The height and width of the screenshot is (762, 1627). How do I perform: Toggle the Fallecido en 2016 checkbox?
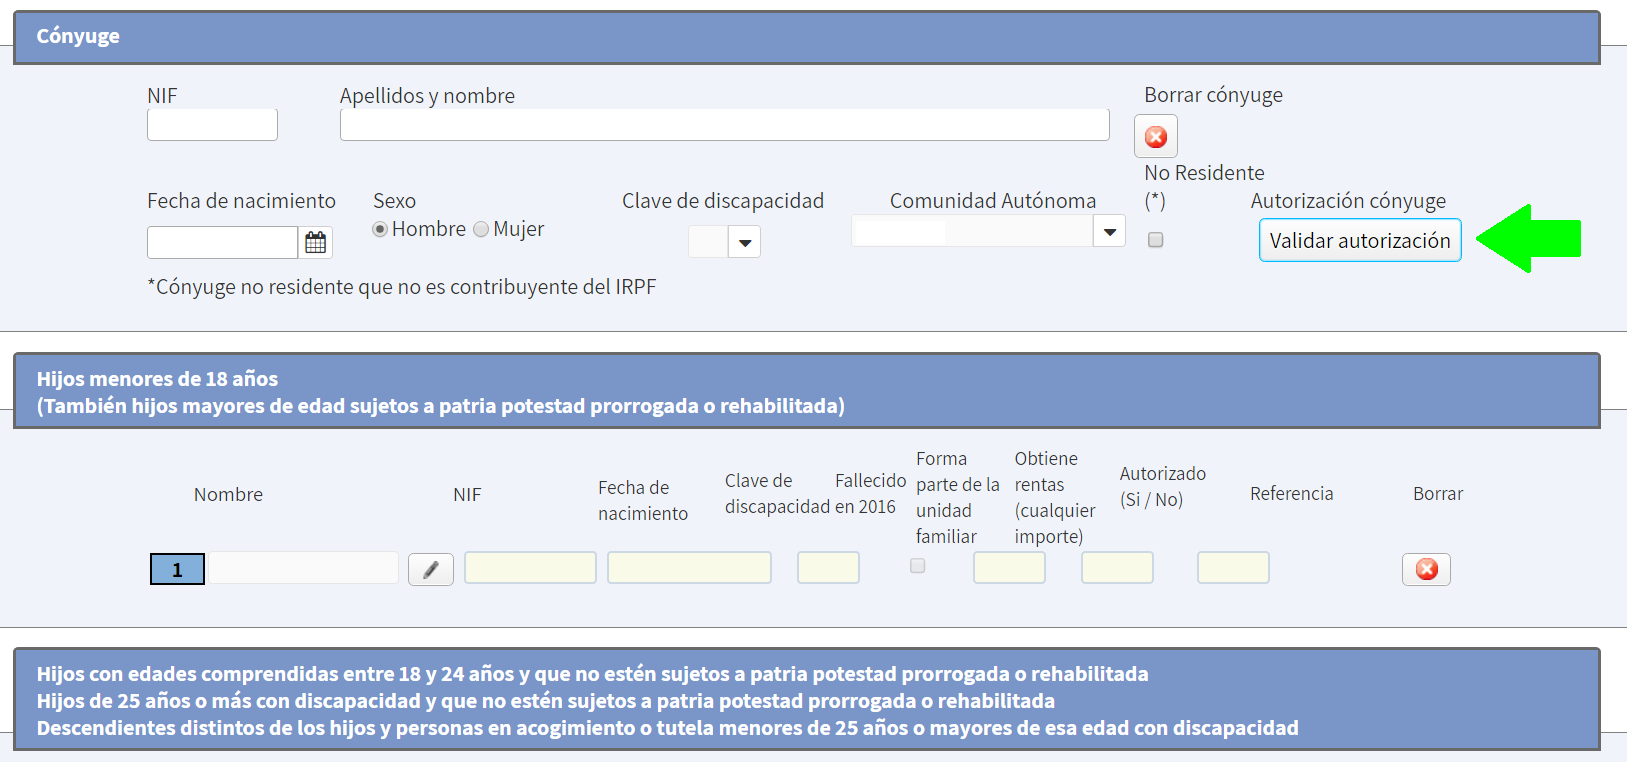[918, 566]
